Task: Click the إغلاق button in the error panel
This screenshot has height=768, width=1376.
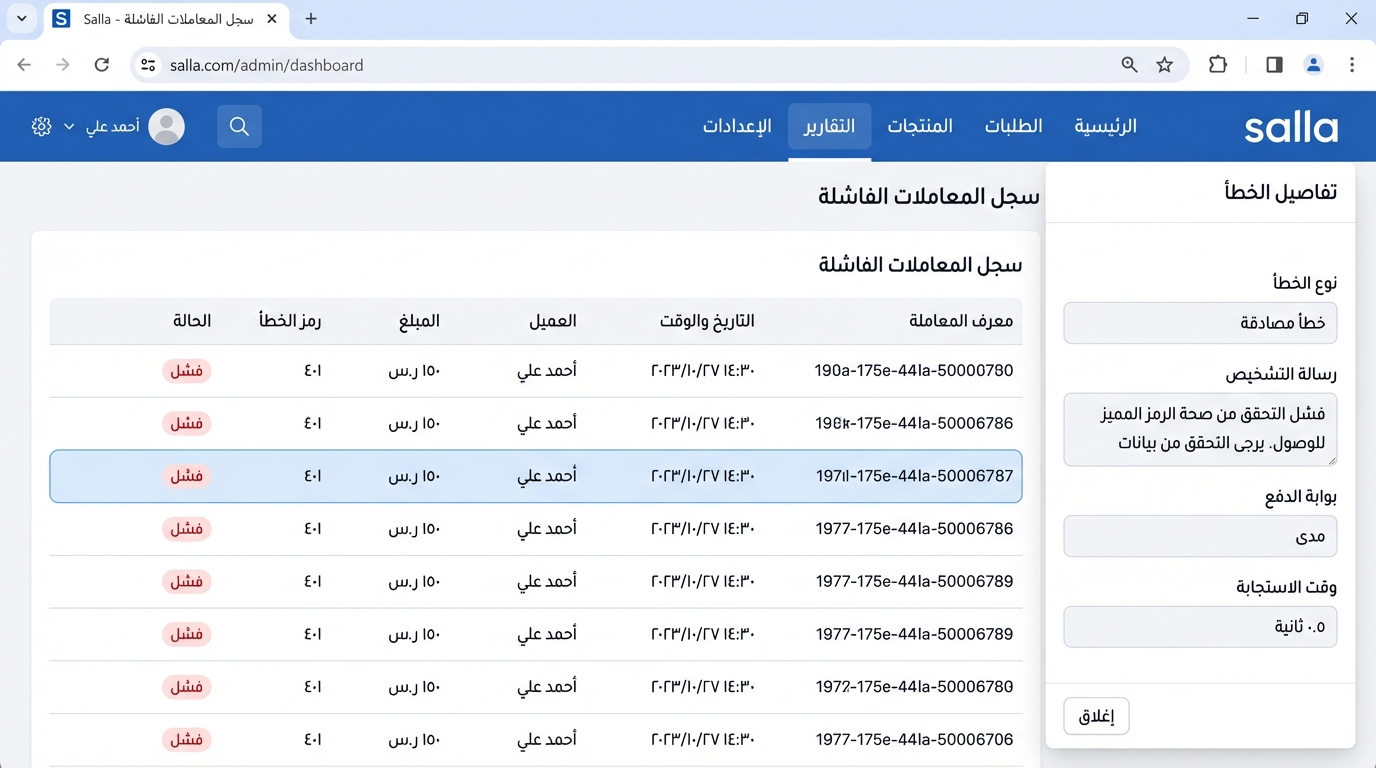Action: pyautogui.click(x=1095, y=715)
